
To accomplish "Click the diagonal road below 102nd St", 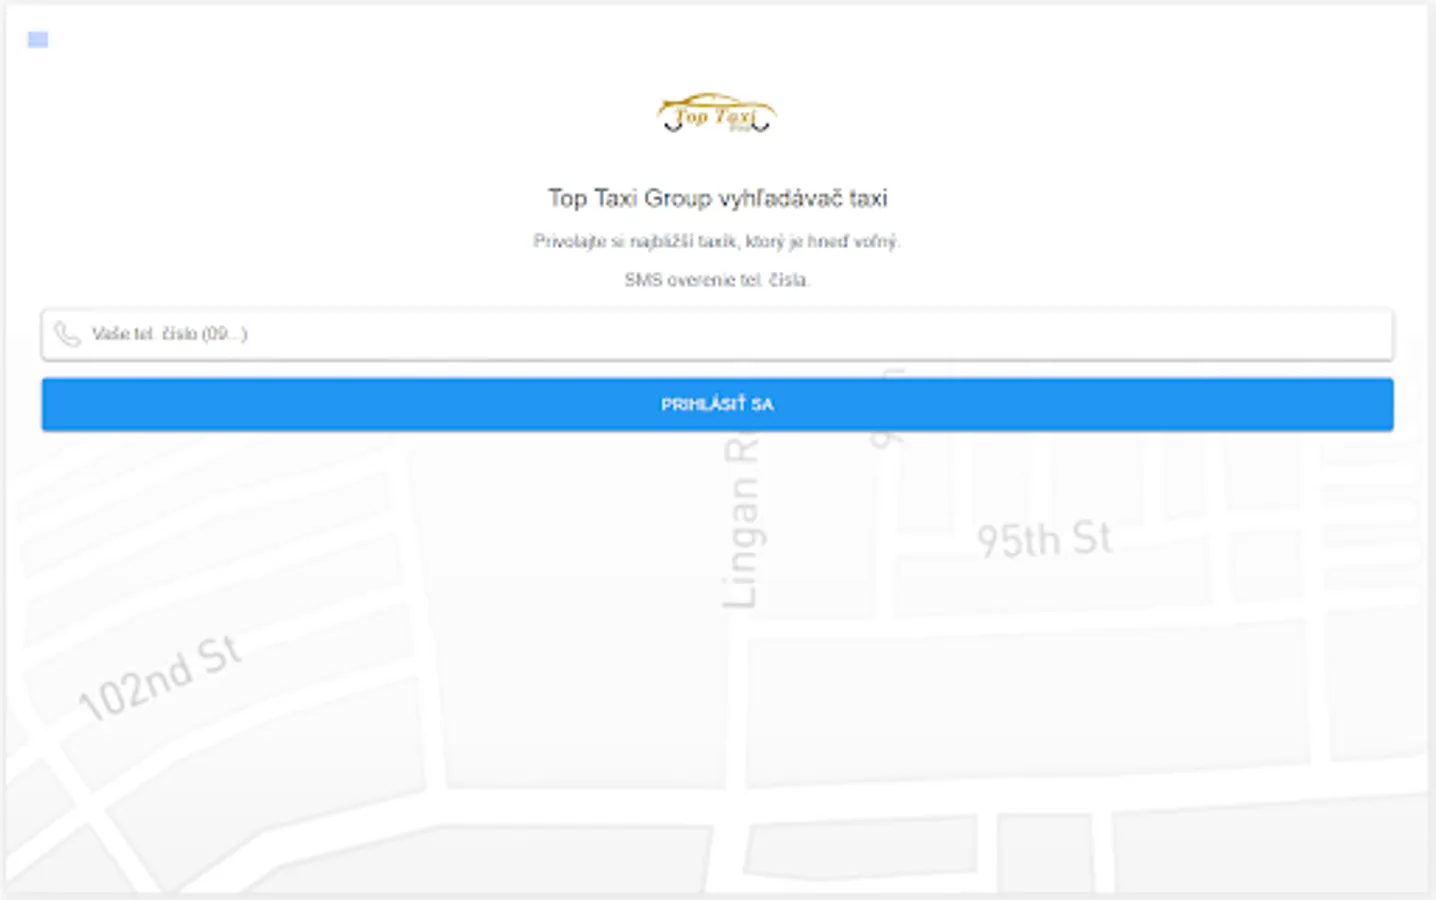I will [90, 800].
